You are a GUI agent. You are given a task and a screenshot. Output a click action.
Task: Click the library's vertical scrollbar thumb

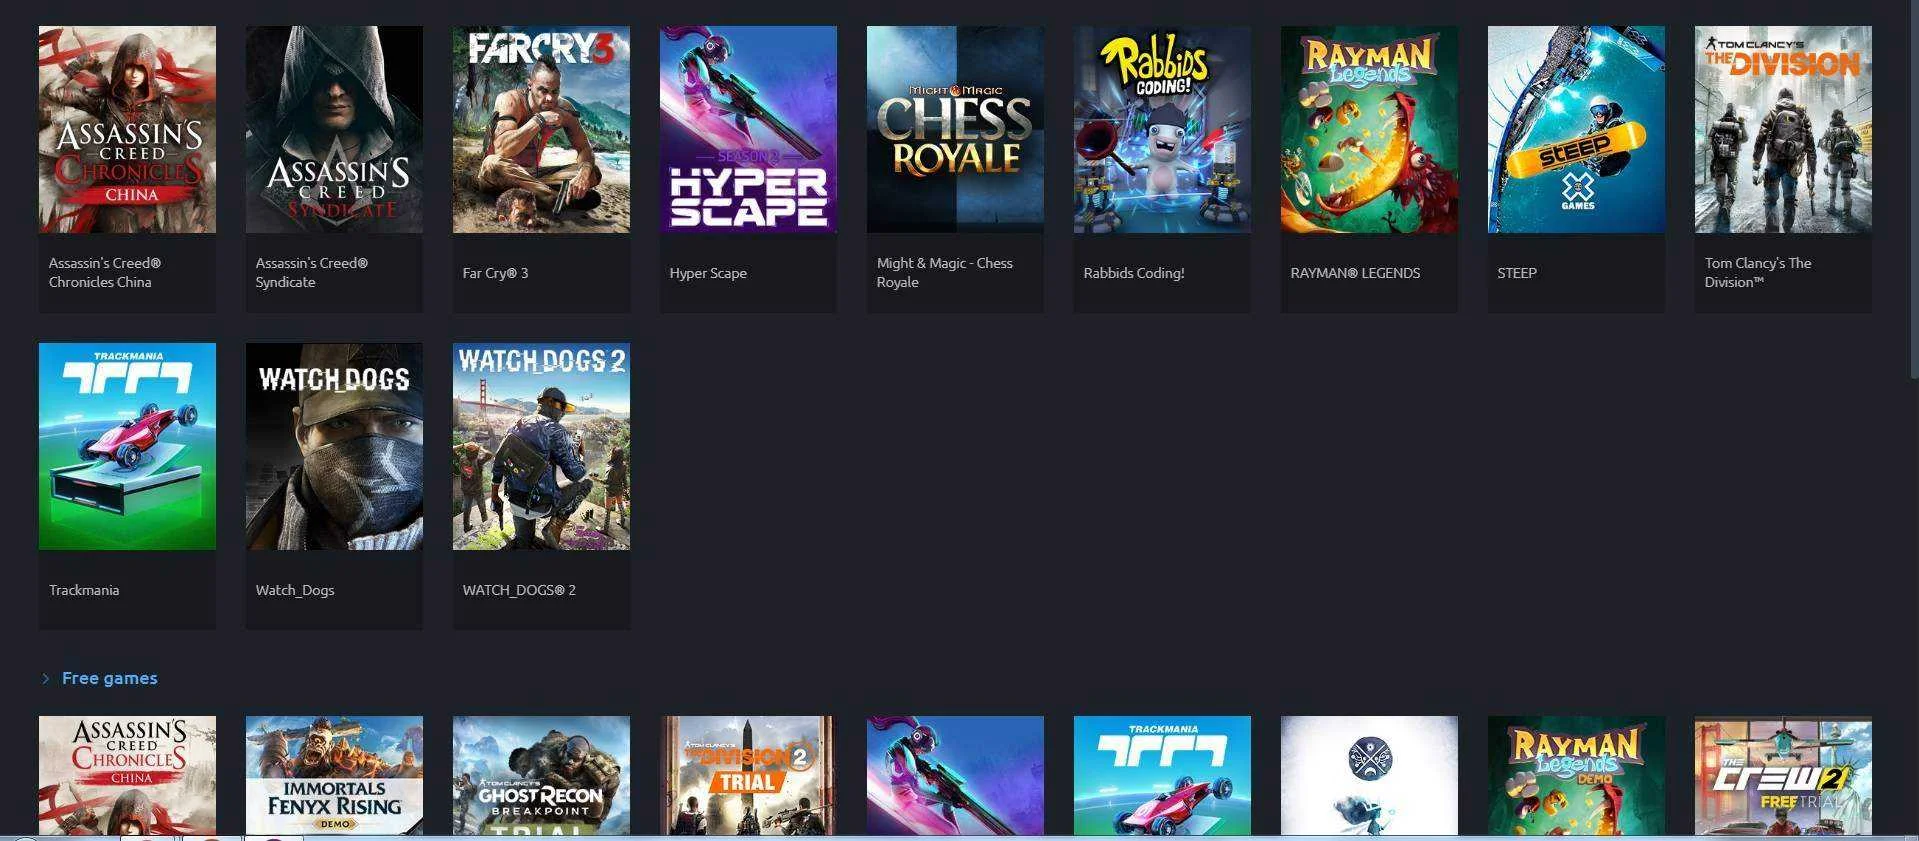click(1914, 190)
